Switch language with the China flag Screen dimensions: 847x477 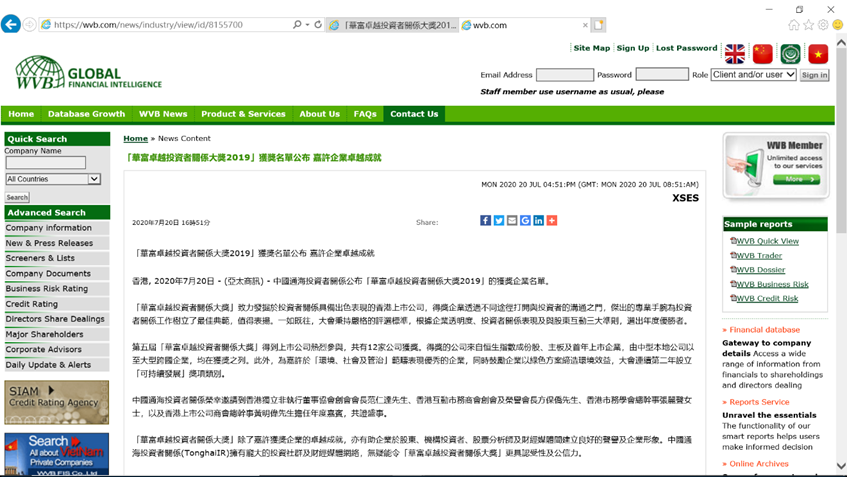(x=763, y=53)
